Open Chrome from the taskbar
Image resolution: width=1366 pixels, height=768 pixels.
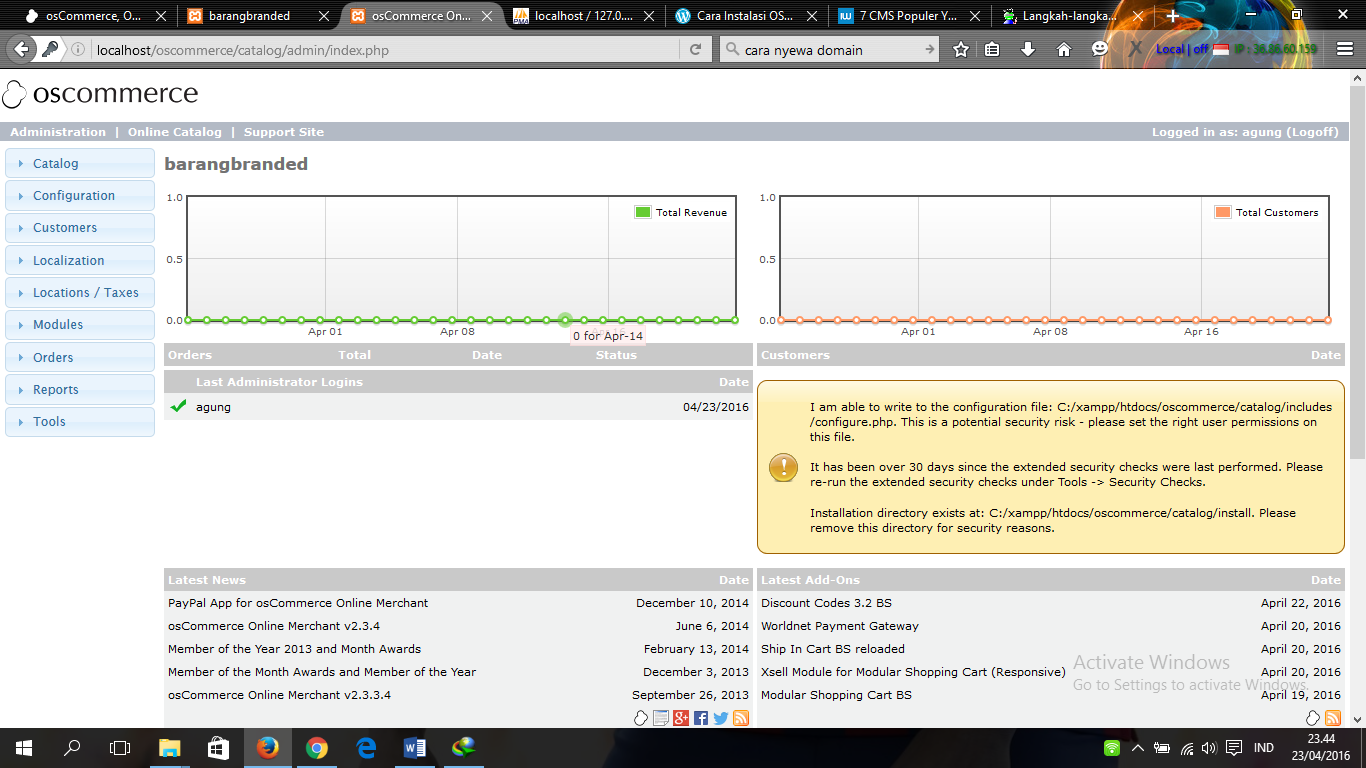tap(316, 747)
